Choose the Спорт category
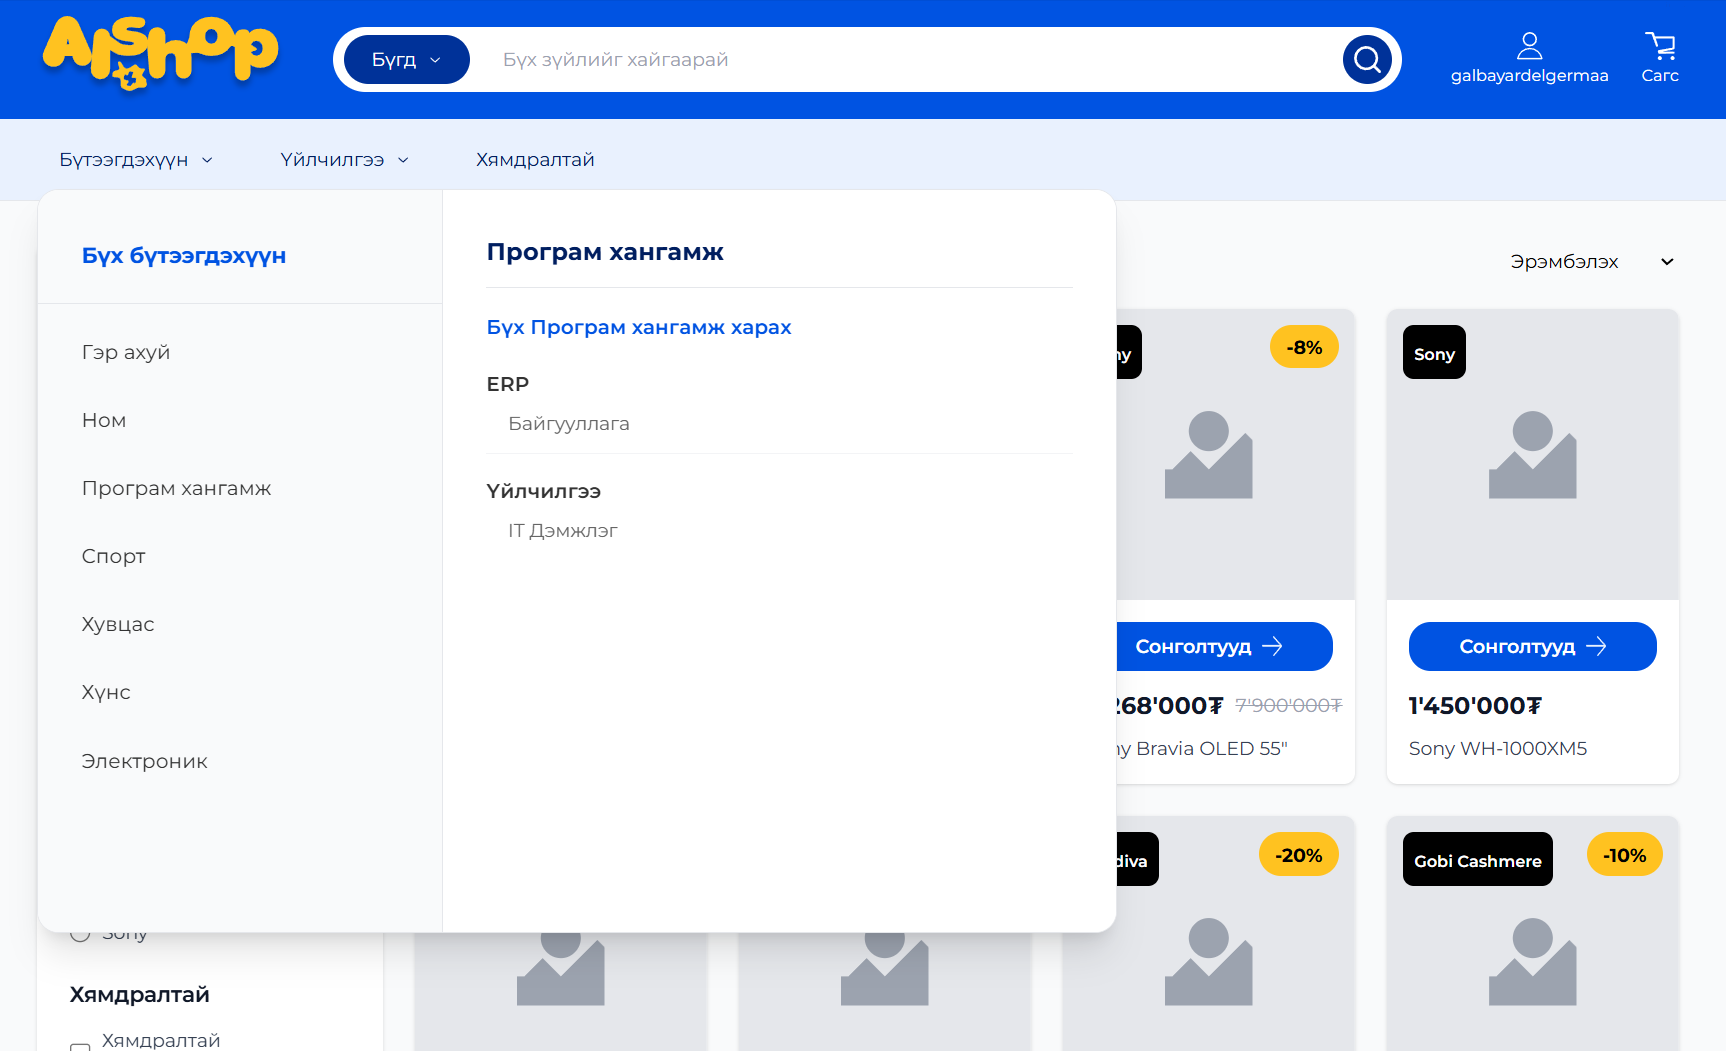 tap(114, 556)
